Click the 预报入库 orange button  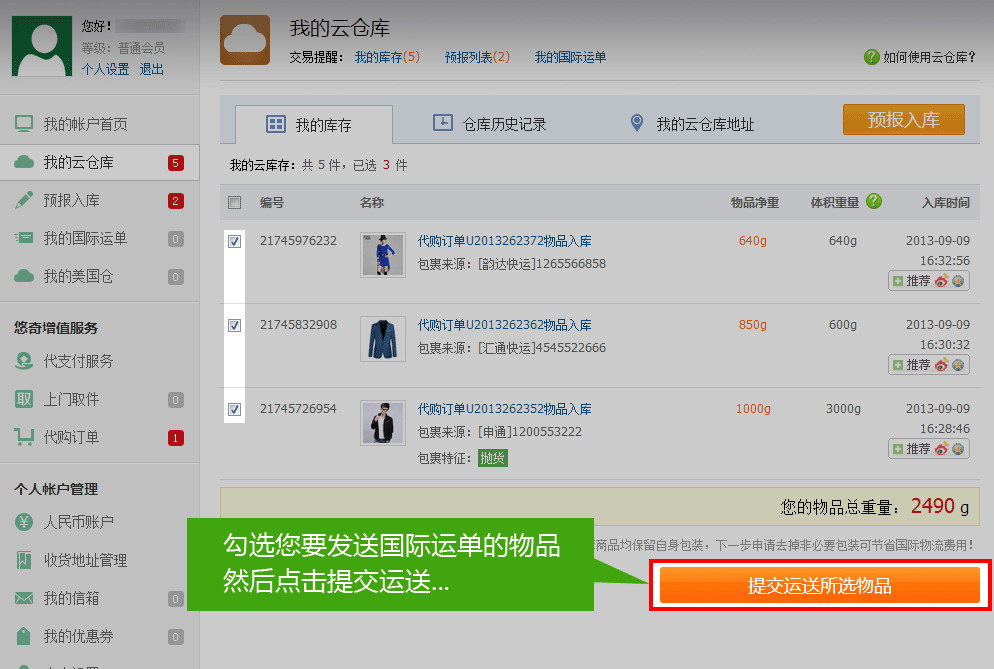(903, 119)
